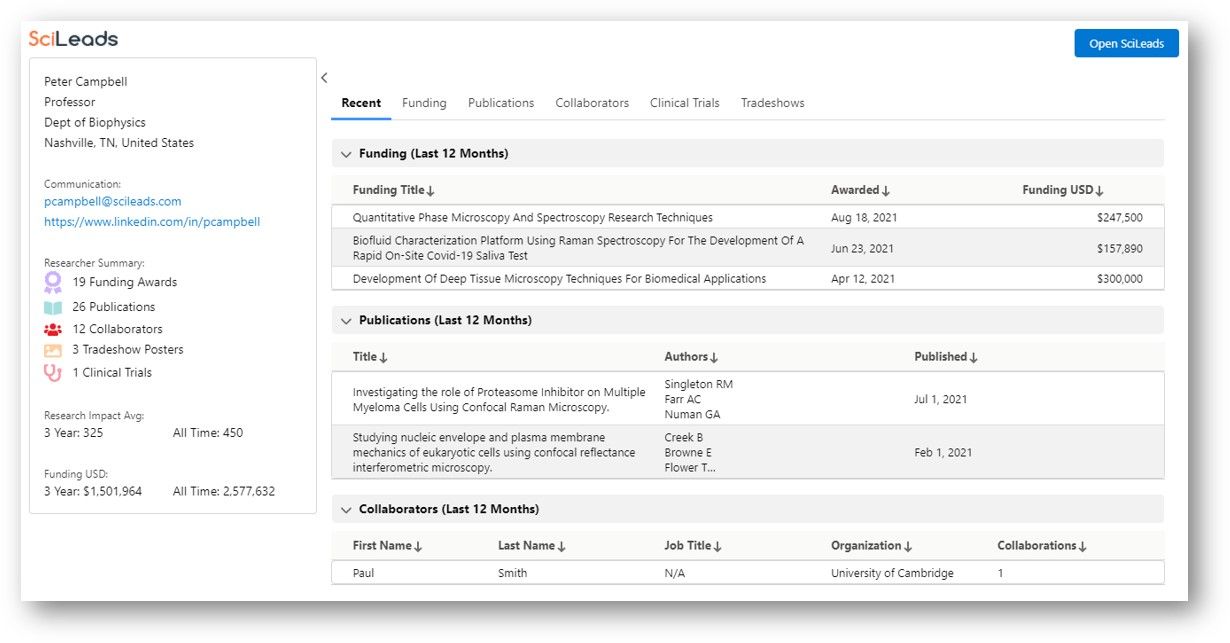Open the Clinical Trials tab
Viewport: 1230px width, 643px height.
click(x=684, y=103)
